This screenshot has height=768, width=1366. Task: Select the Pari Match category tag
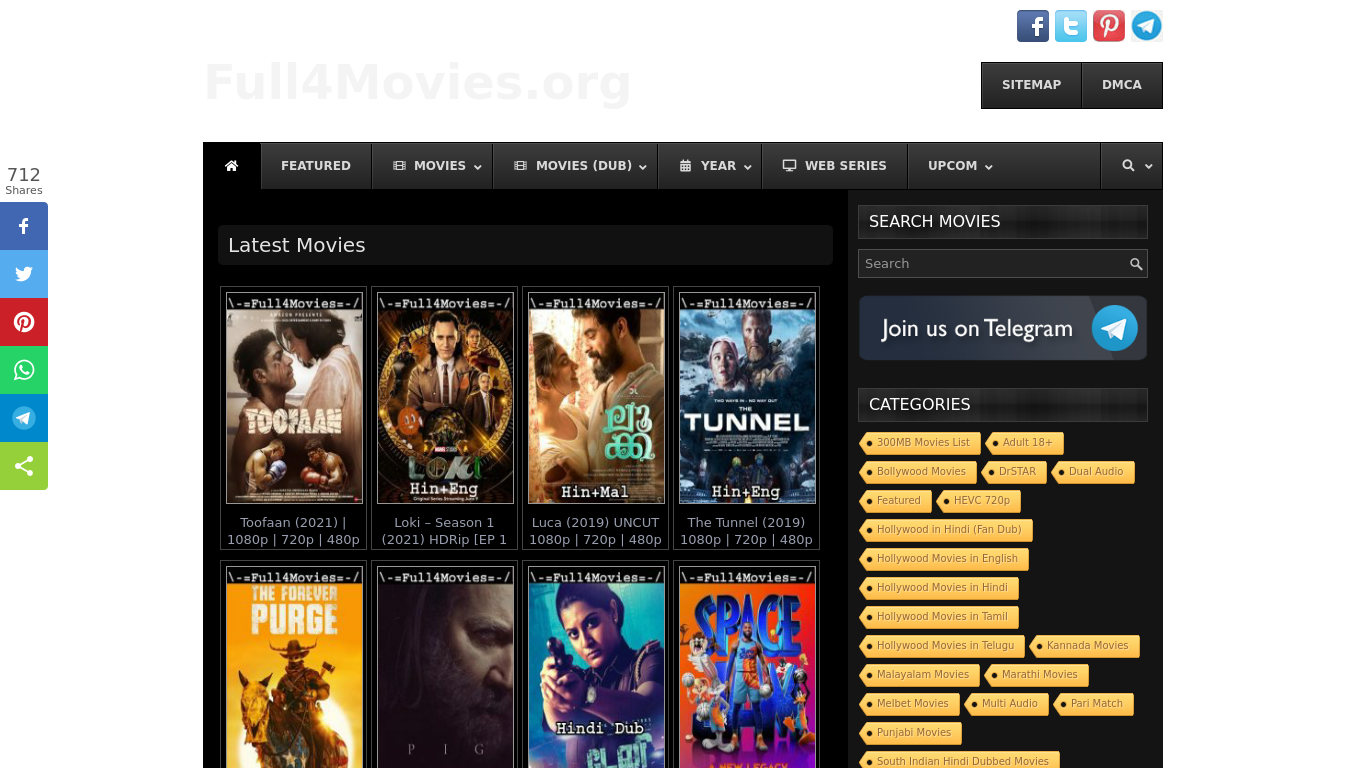point(1094,704)
